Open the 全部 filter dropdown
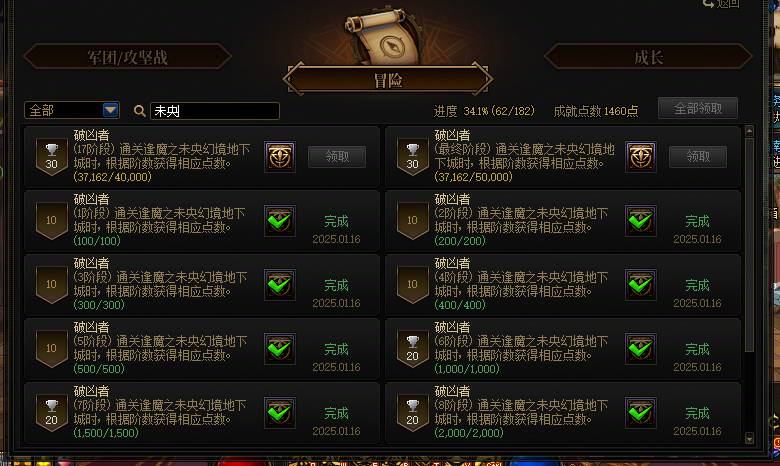Image resolution: width=780 pixels, height=466 pixels. tap(72, 110)
